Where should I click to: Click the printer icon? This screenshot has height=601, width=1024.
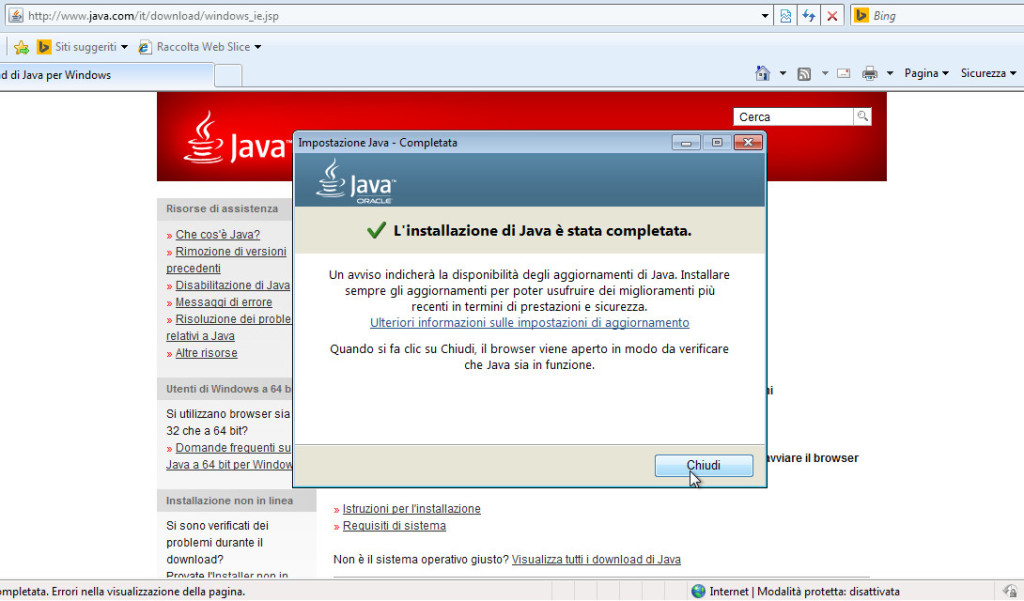coord(869,73)
